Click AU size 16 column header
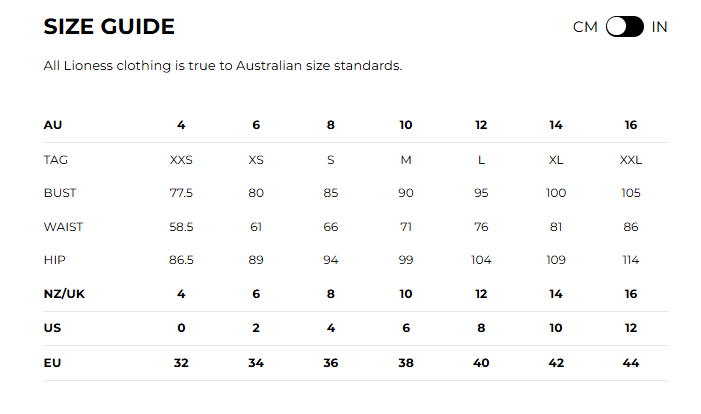Screen dimensions: 701x414 coord(631,125)
